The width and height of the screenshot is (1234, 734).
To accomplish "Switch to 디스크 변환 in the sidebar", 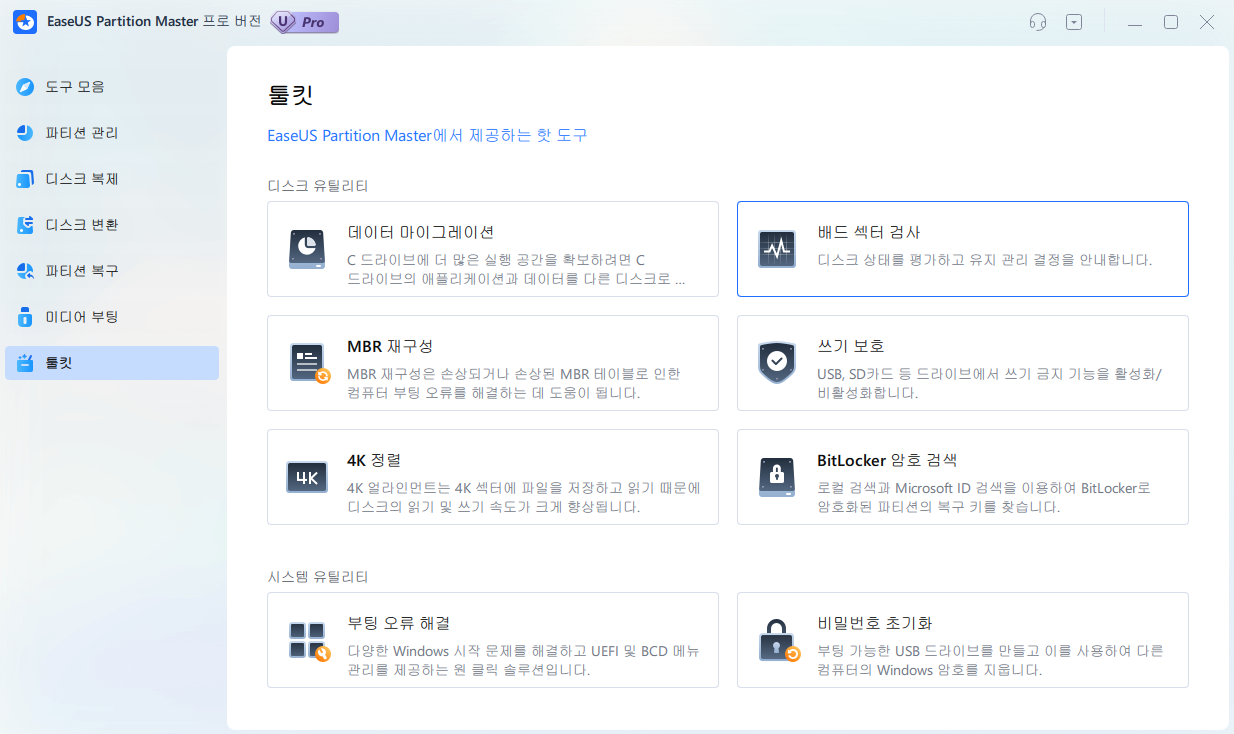I will (x=81, y=225).
